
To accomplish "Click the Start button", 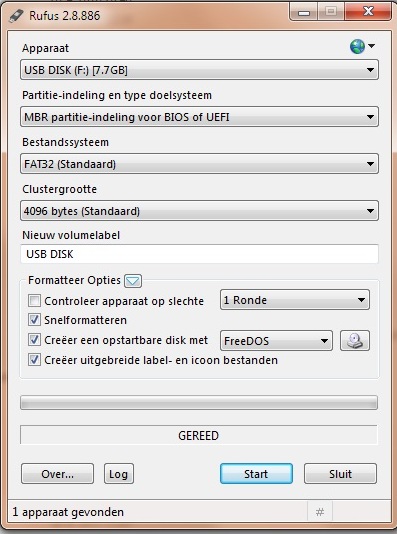I will tap(256, 474).
